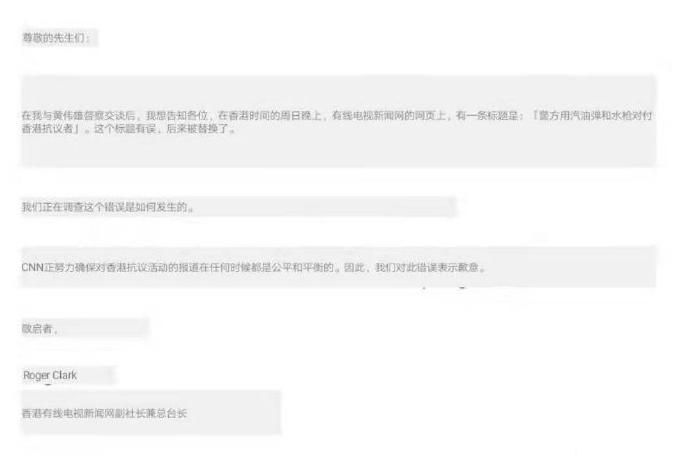Click the words 香港抗议者 on second line
The image size is (686, 465).
point(47,129)
